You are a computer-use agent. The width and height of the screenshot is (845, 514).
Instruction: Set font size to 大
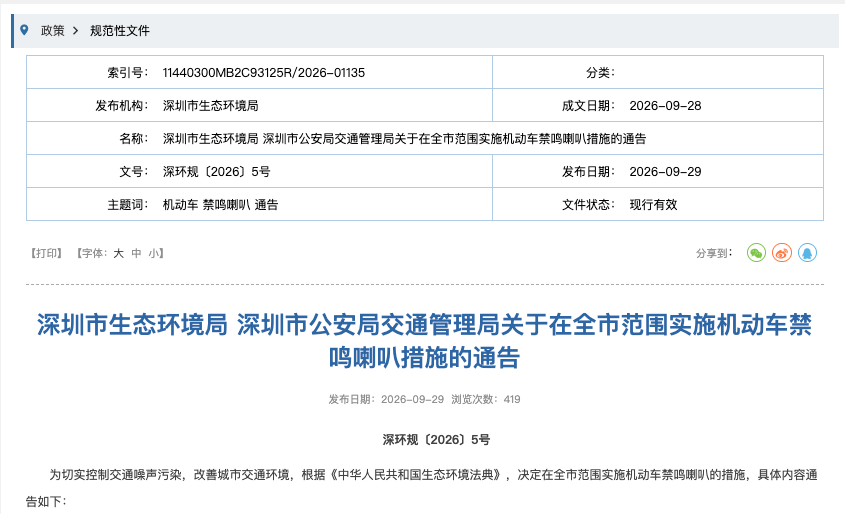click(119, 253)
